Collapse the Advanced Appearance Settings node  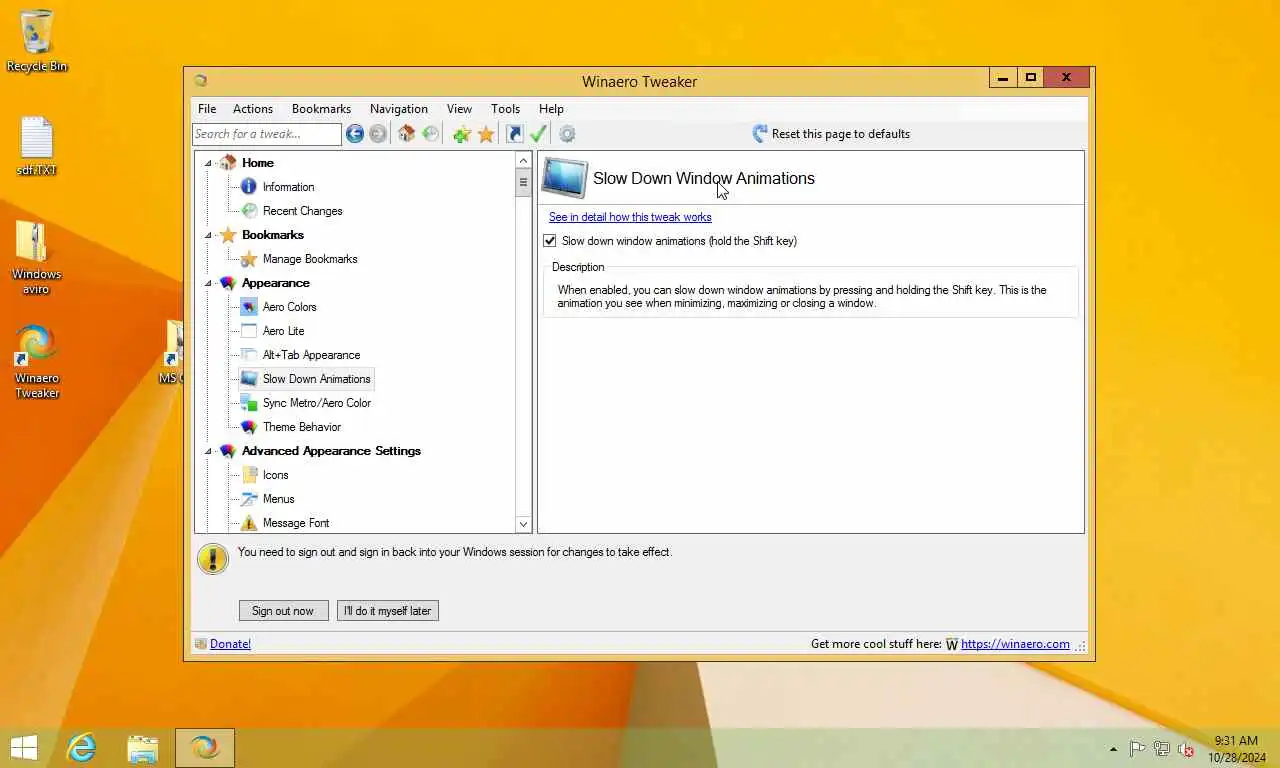pyautogui.click(x=209, y=451)
